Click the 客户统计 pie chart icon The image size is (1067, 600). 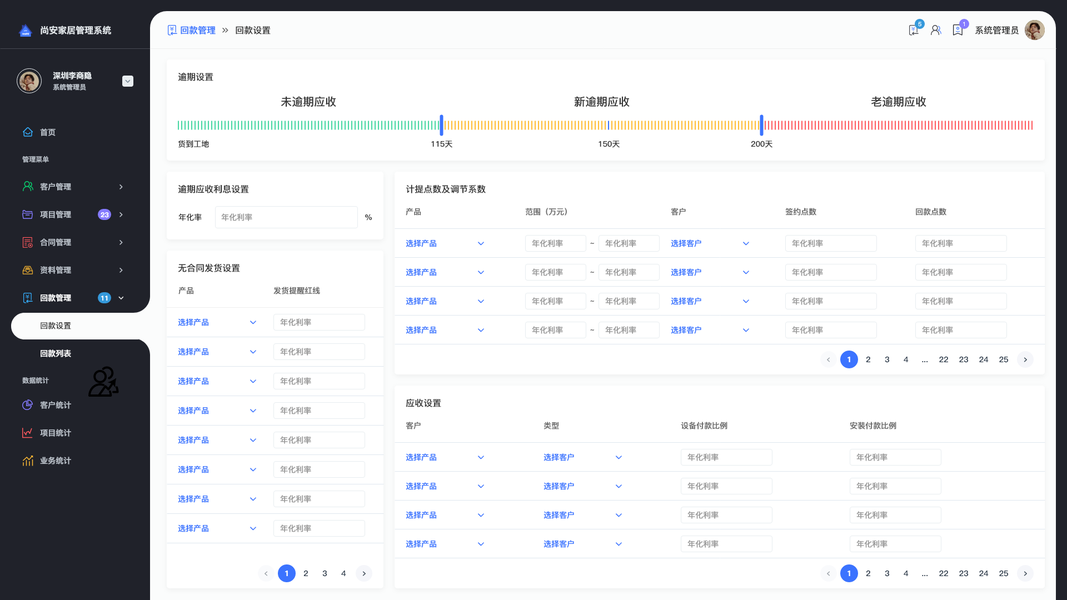click(27, 405)
